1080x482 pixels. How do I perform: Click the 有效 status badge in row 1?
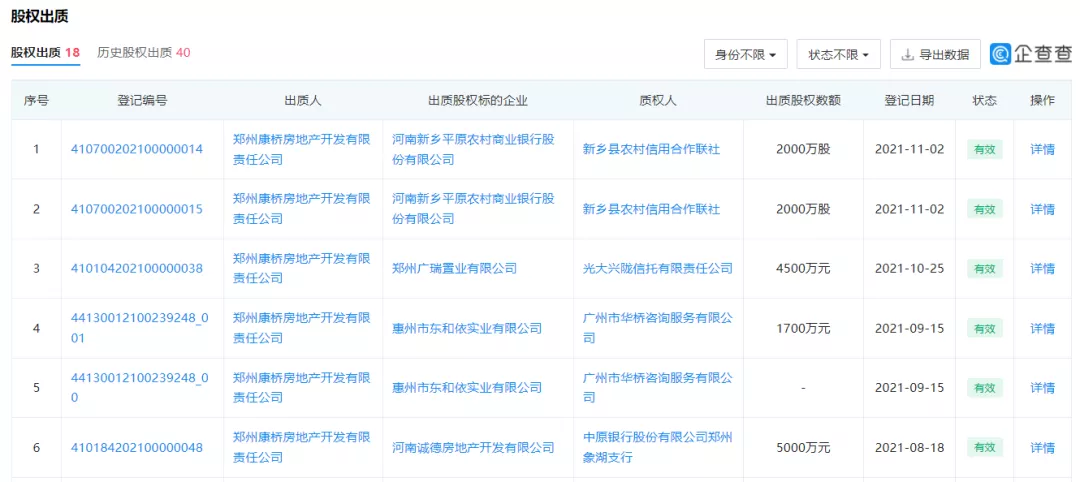pyautogui.click(x=984, y=149)
